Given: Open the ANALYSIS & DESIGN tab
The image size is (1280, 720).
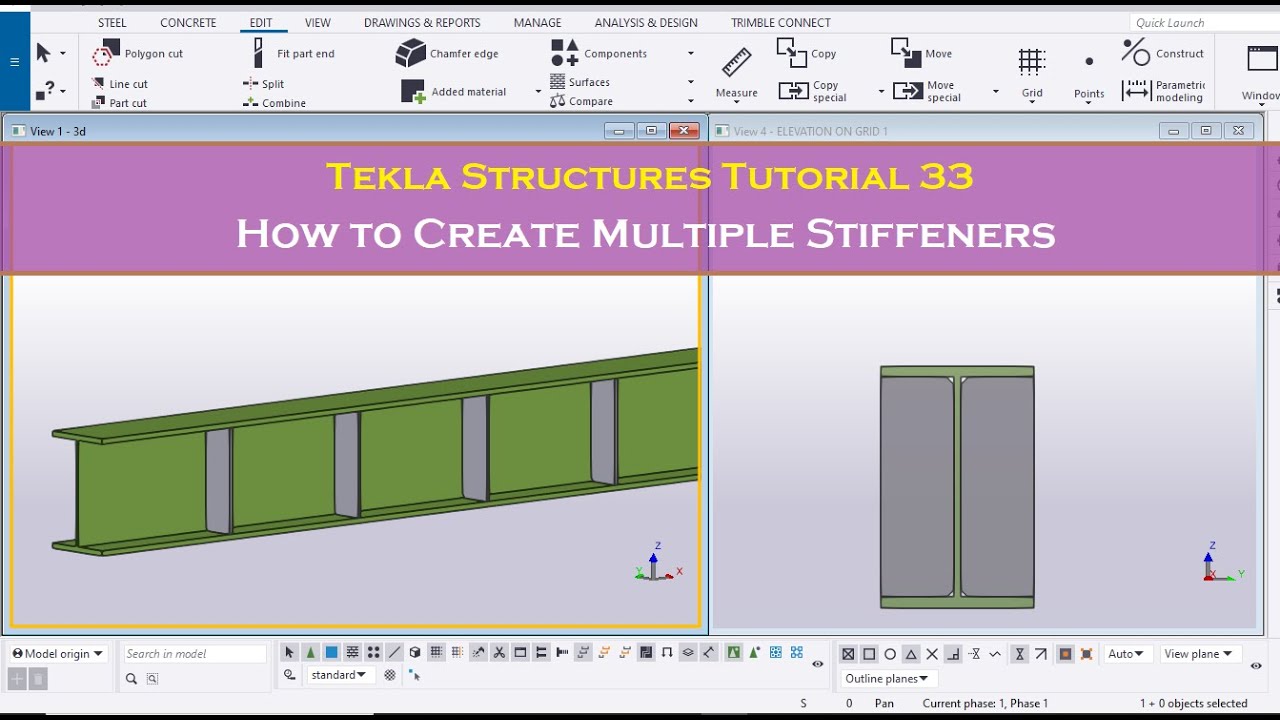Looking at the screenshot, I should 646,22.
